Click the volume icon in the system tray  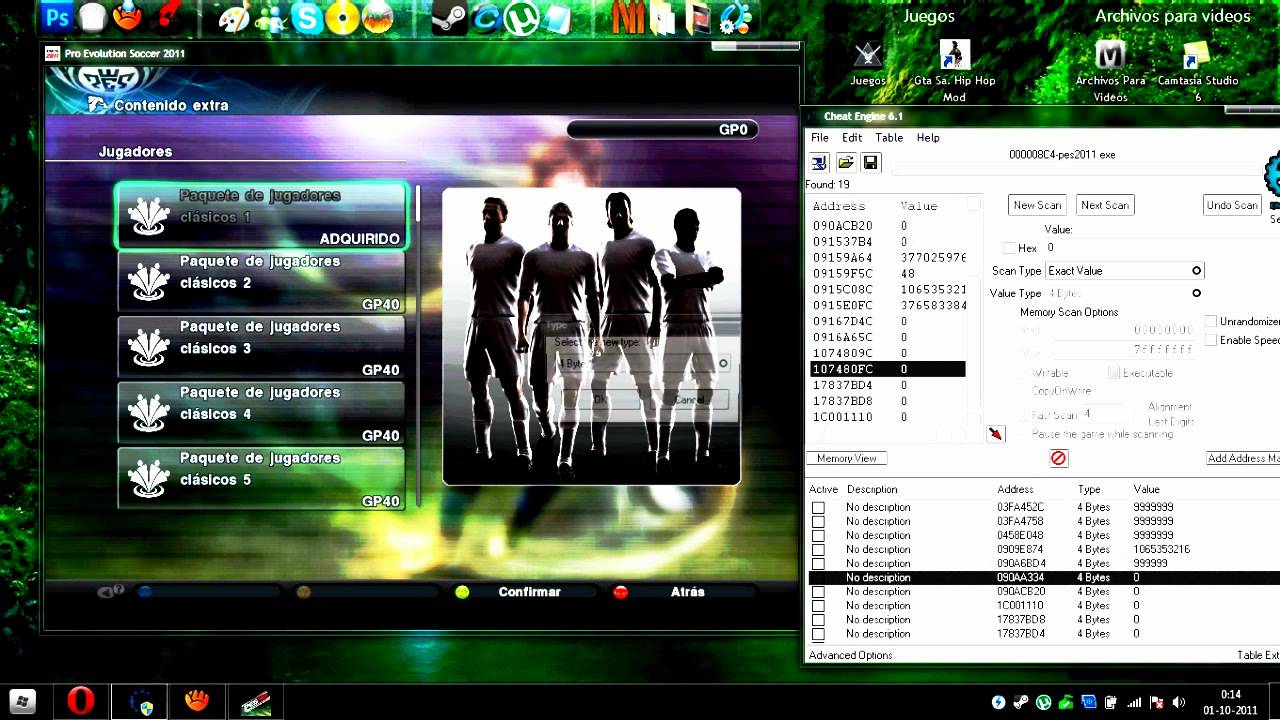[x=1178, y=702]
